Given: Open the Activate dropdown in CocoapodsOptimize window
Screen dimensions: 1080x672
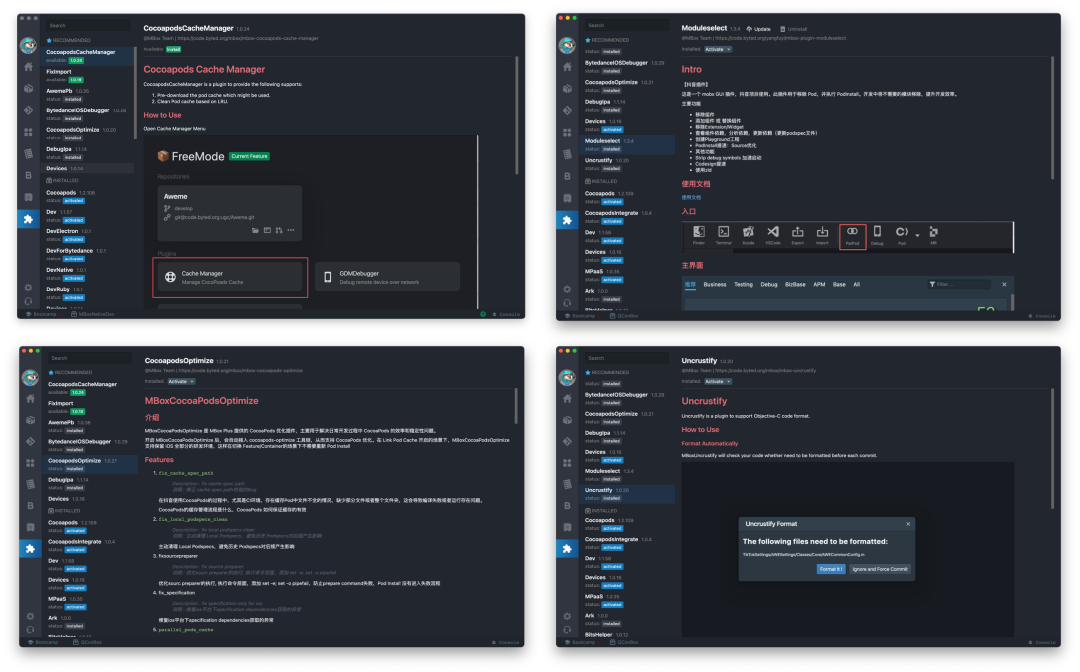Looking at the screenshot, I should pyautogui.click(x=182, y=381).
